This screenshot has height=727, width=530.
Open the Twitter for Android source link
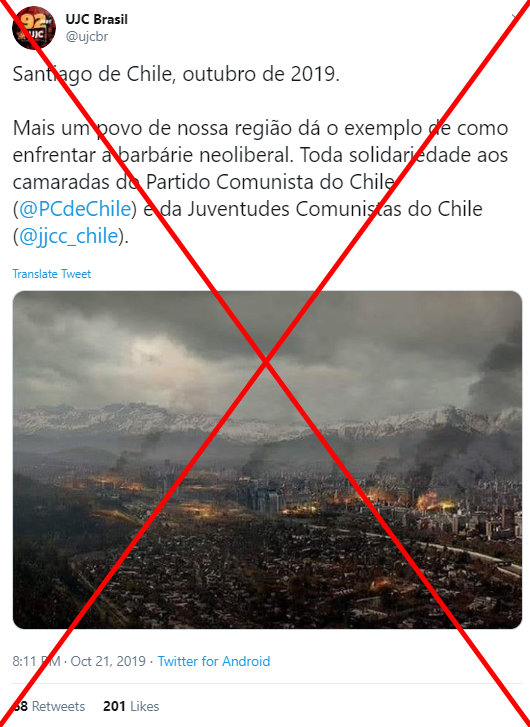[x=214, y=661]
